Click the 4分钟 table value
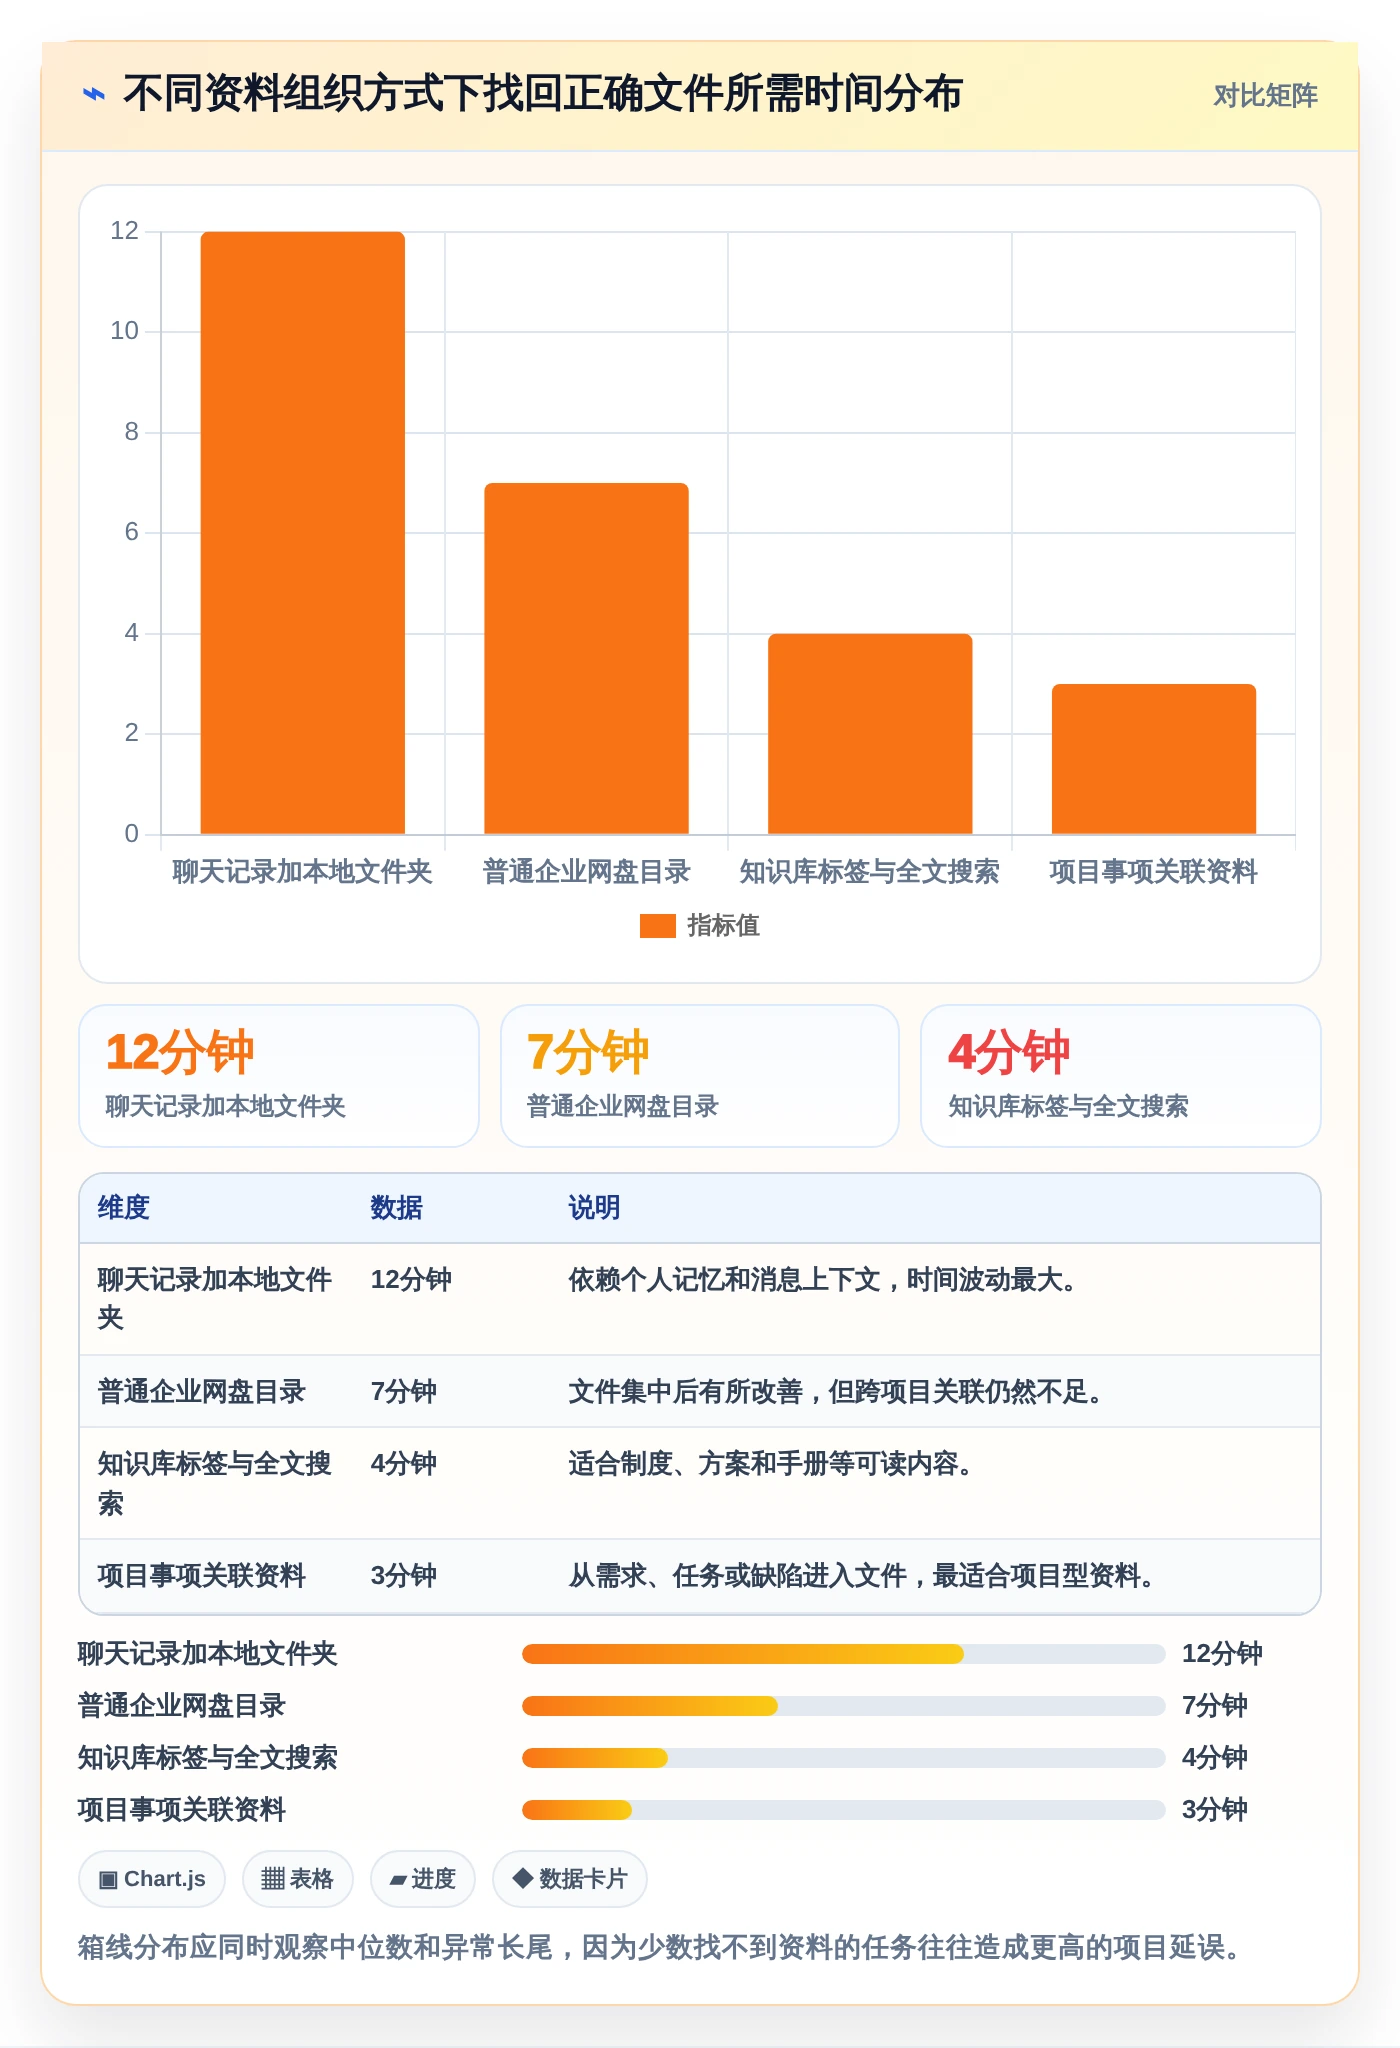 point(404,1464)
